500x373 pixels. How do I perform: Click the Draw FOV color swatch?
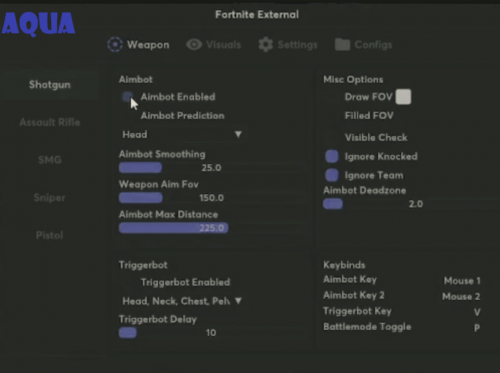click(x=403, y=97)
